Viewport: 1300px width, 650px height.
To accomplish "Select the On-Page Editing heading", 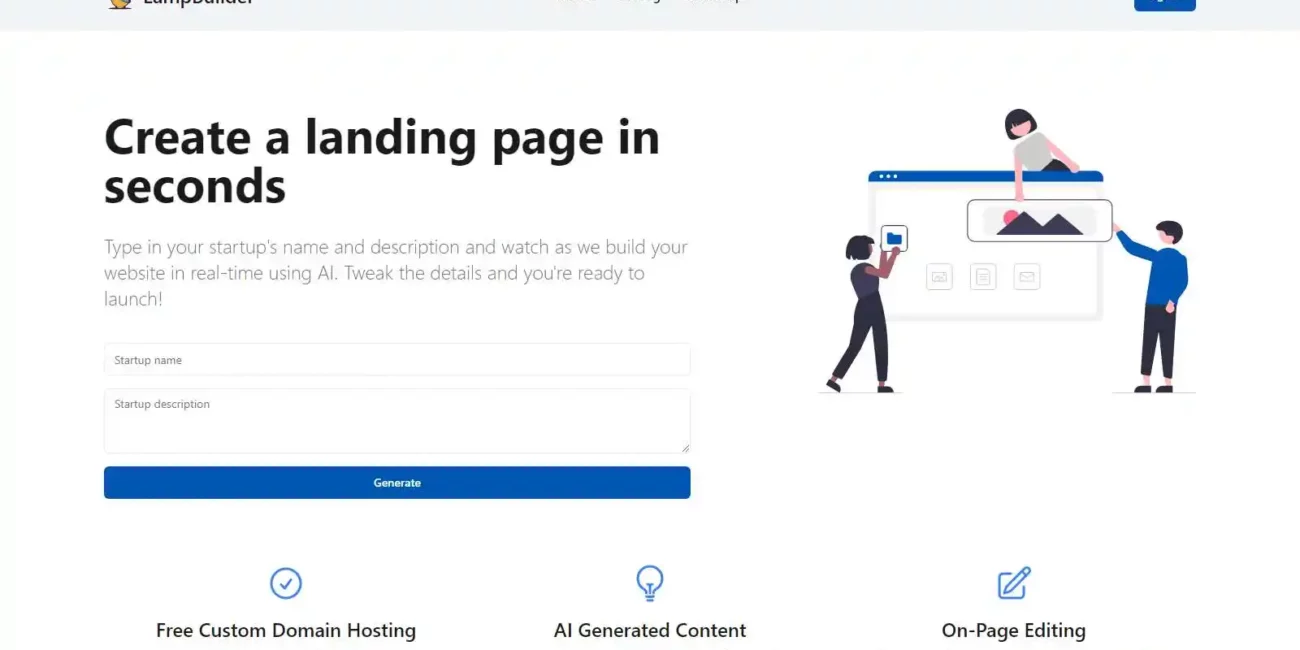I will (1014, 630).
